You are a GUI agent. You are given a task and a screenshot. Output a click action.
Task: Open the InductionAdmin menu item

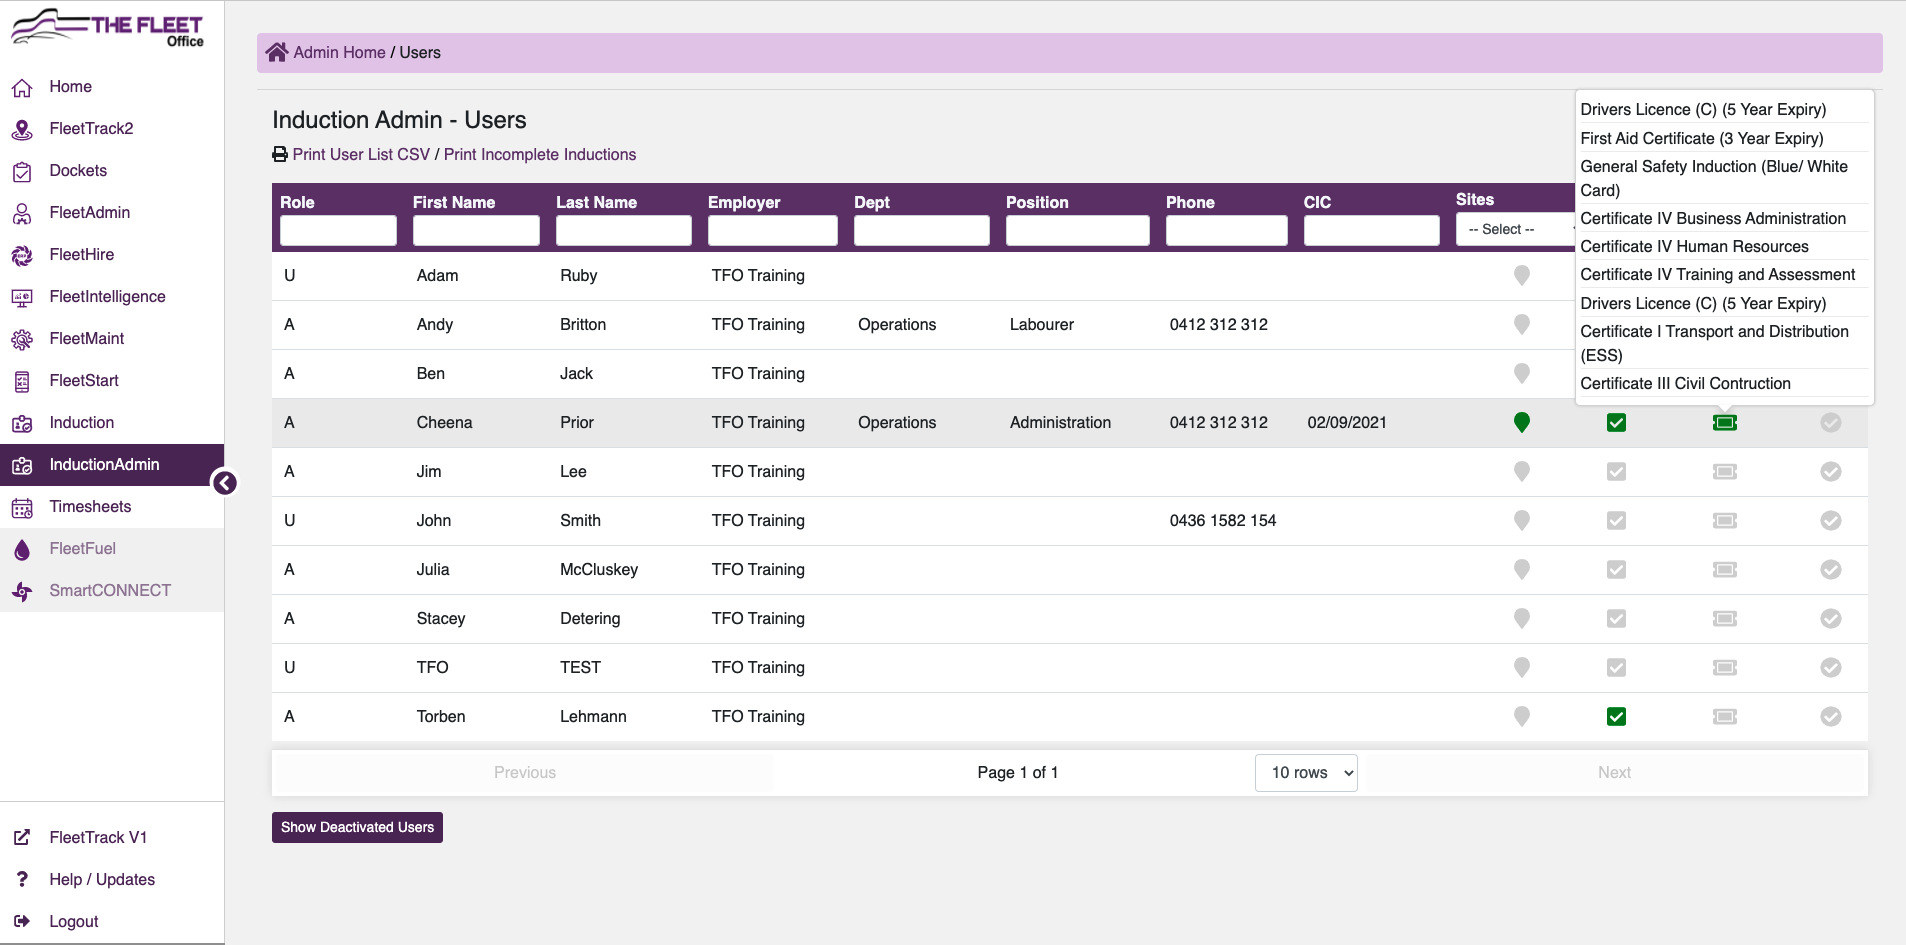[112, 465]
